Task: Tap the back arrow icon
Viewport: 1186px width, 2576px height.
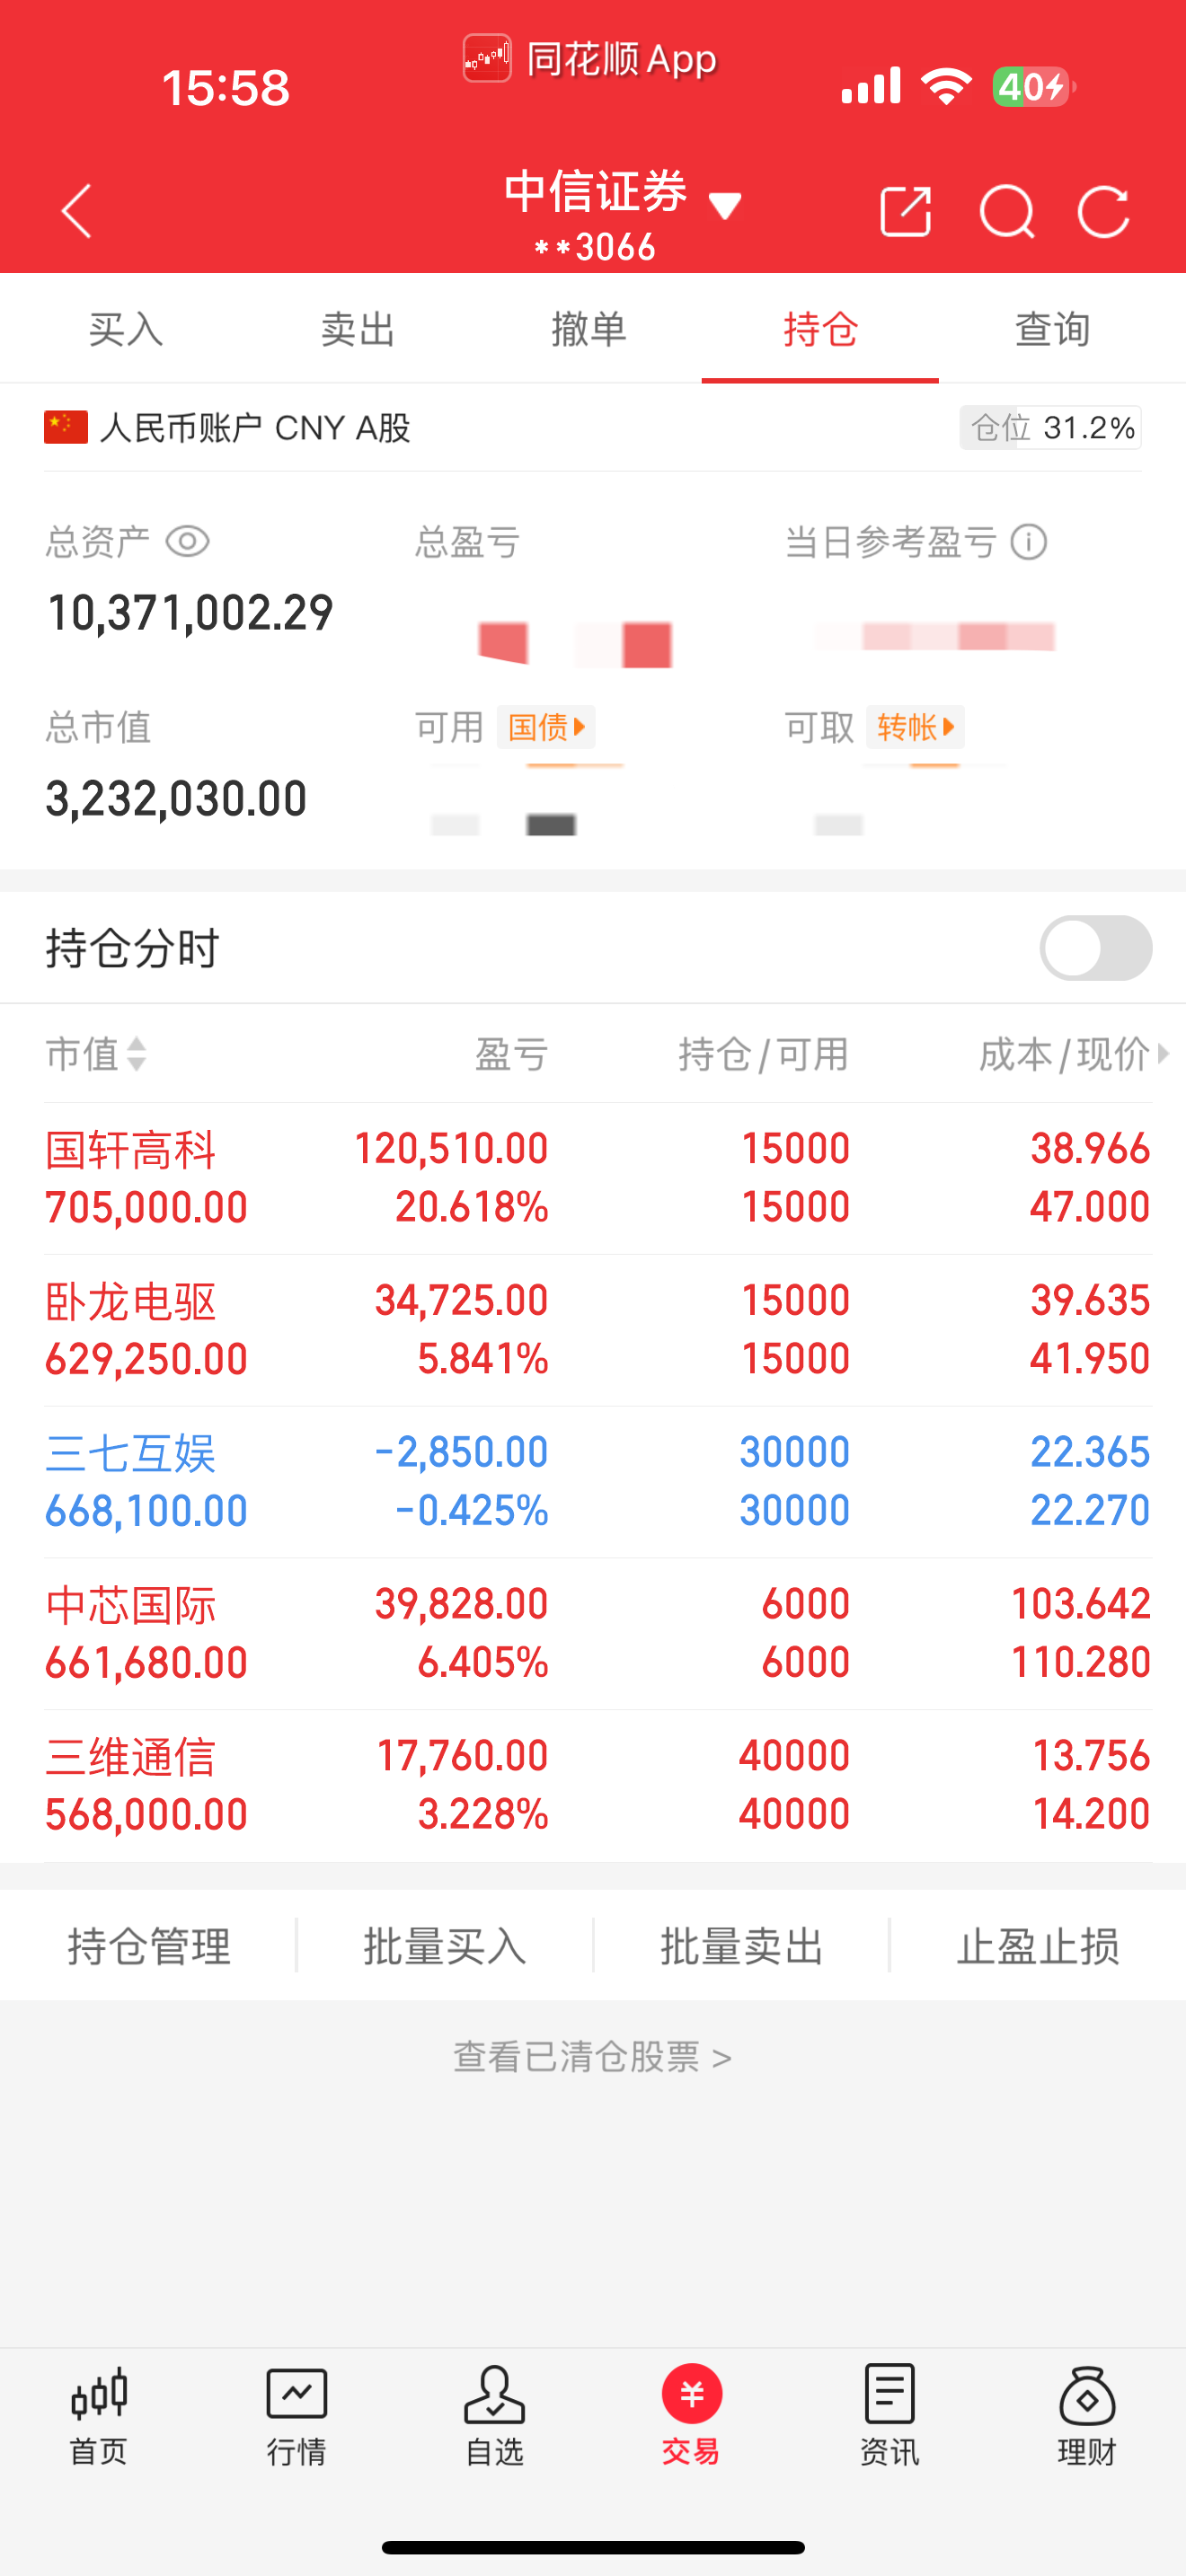Action: coord(77,211)
